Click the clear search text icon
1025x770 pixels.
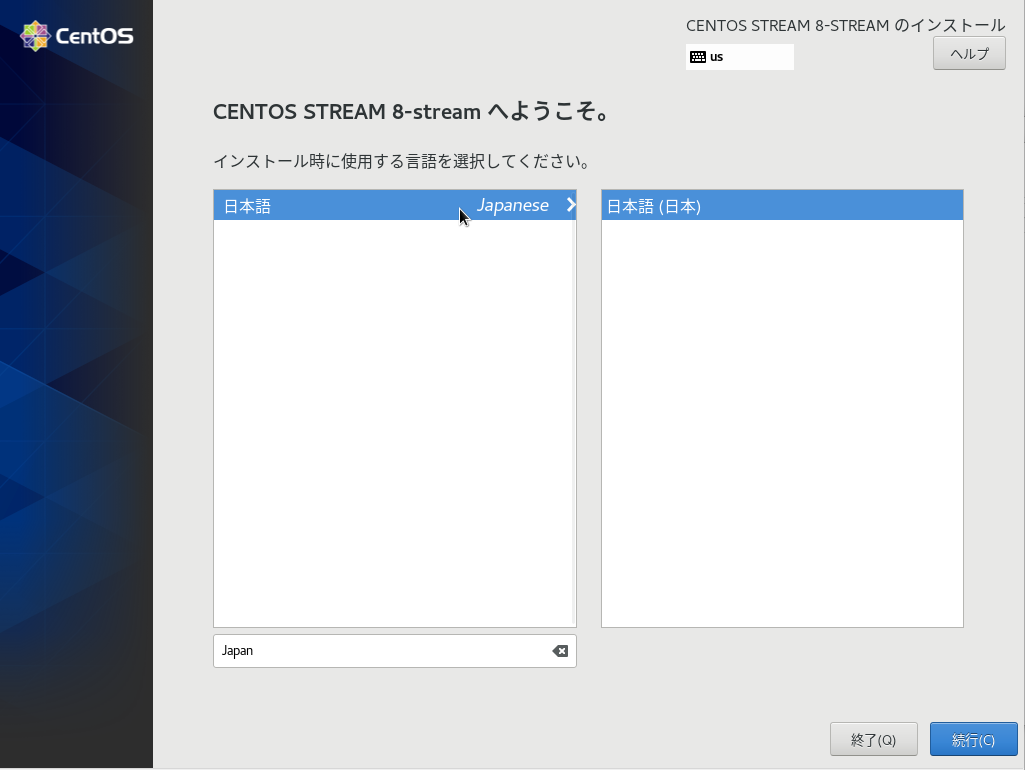pos(560,651)
